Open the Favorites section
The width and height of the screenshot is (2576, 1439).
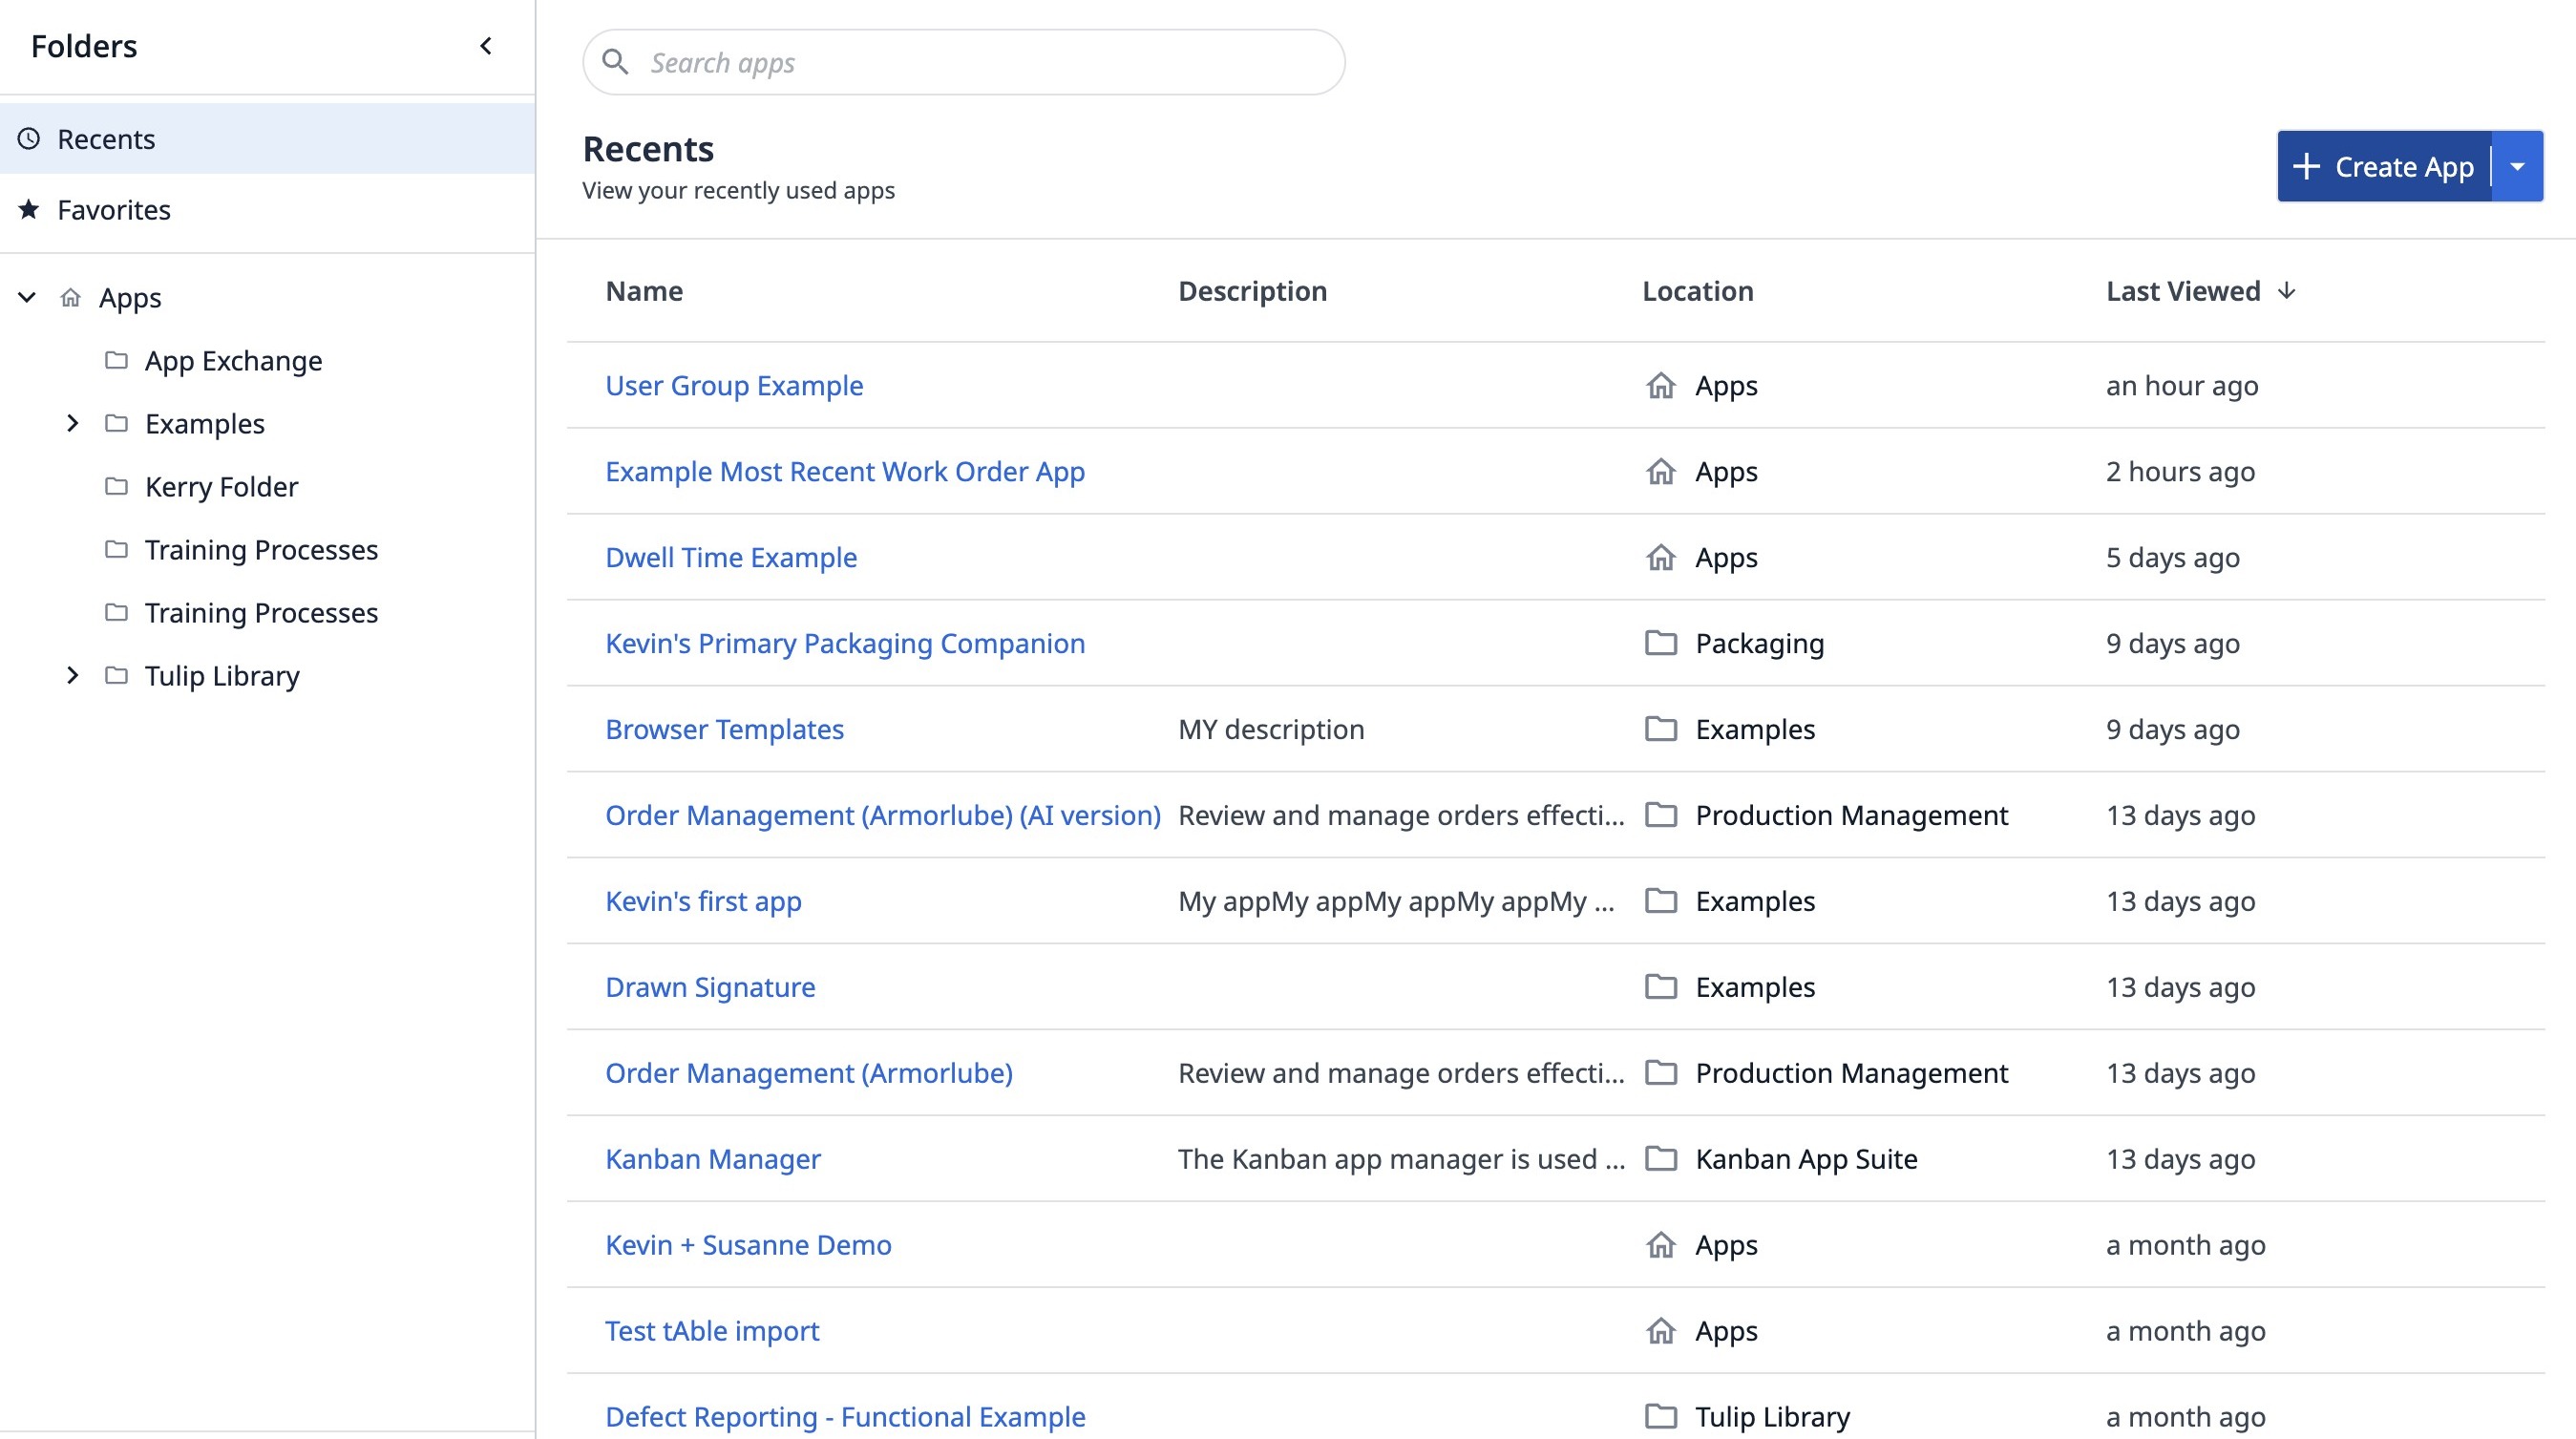point(114,210)
